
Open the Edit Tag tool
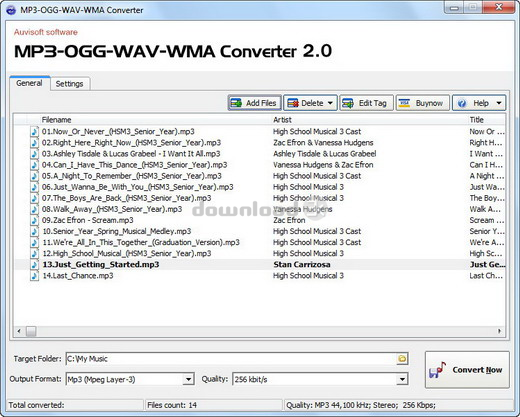tap(366, 103)
